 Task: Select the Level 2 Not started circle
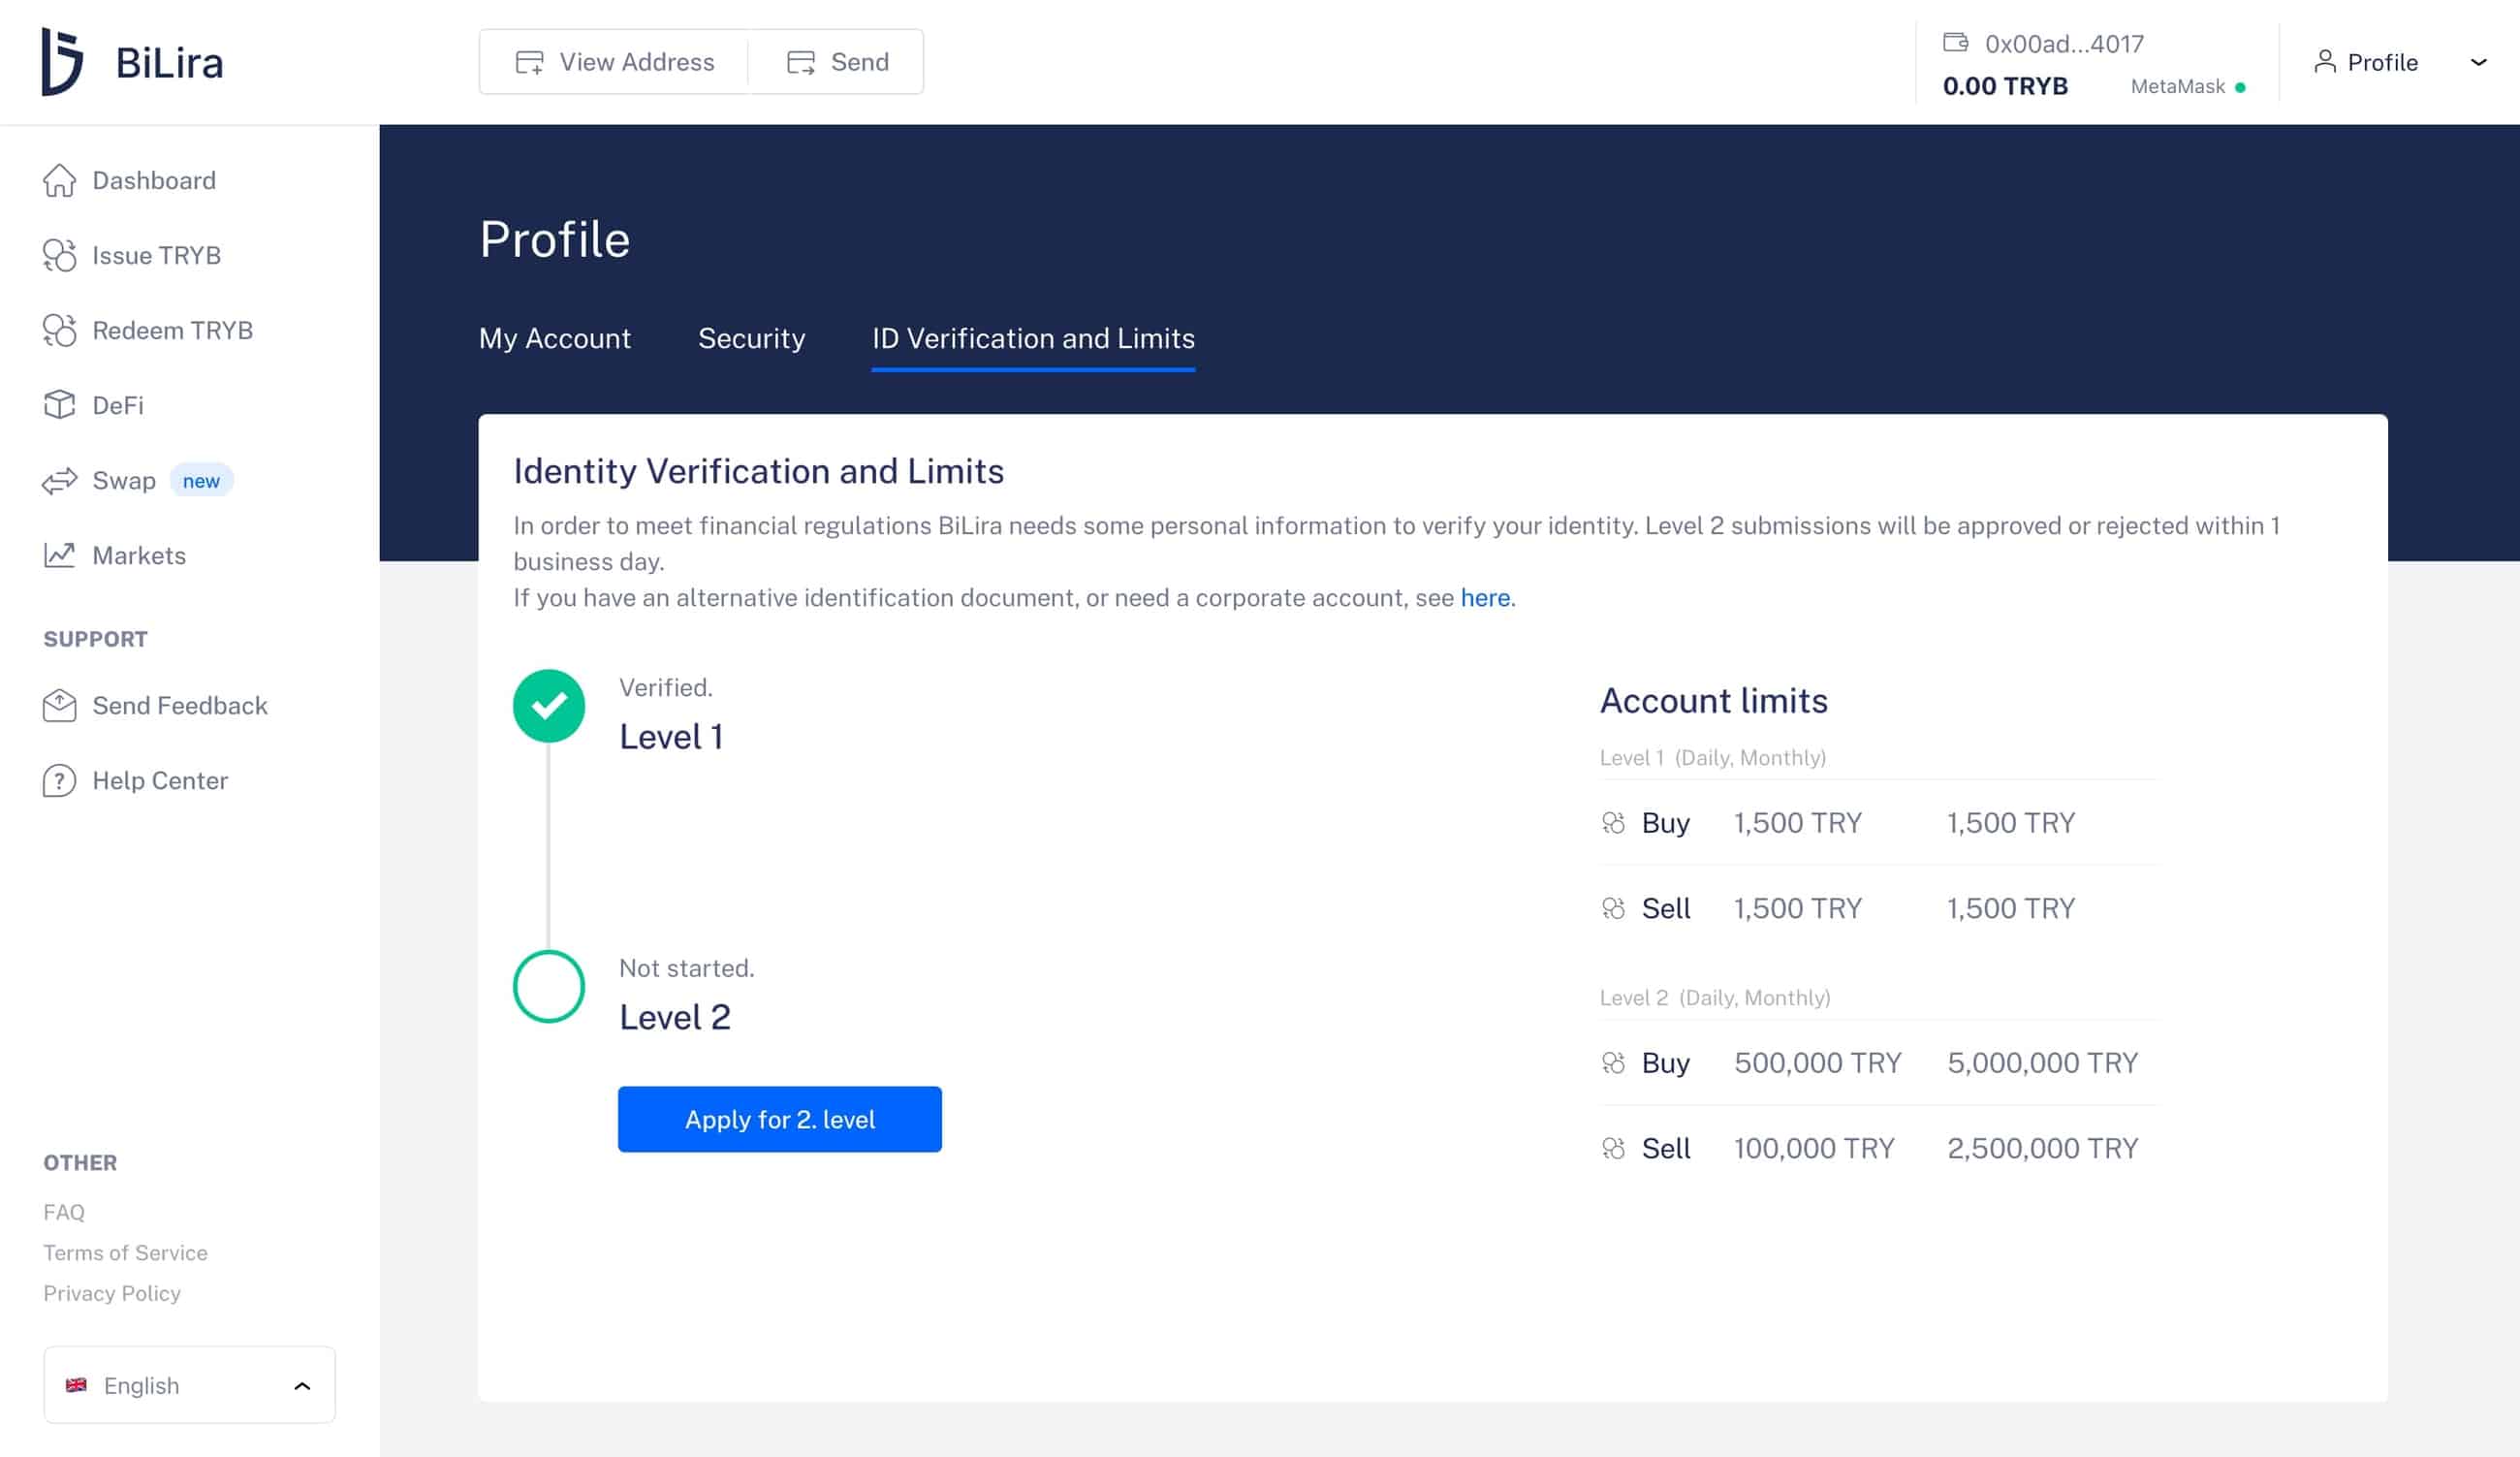point(548,986)
